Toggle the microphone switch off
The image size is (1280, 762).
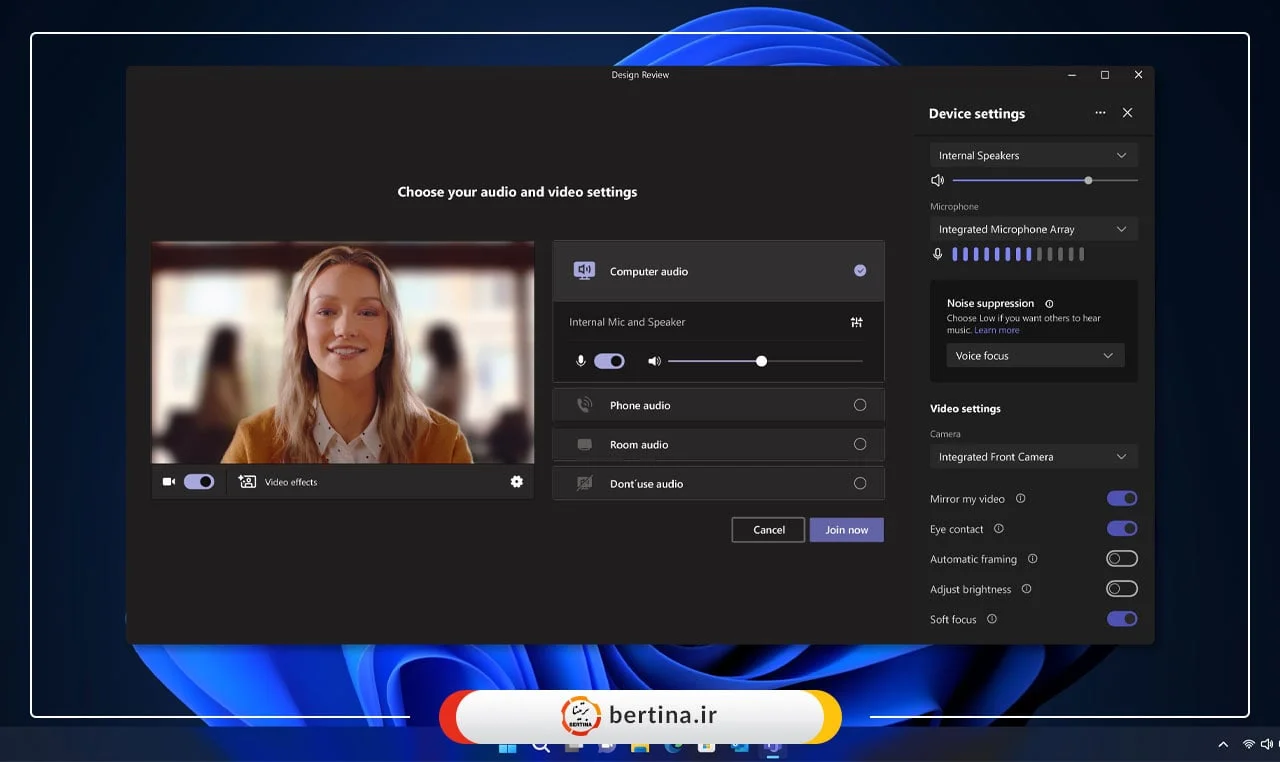point(609,361)
